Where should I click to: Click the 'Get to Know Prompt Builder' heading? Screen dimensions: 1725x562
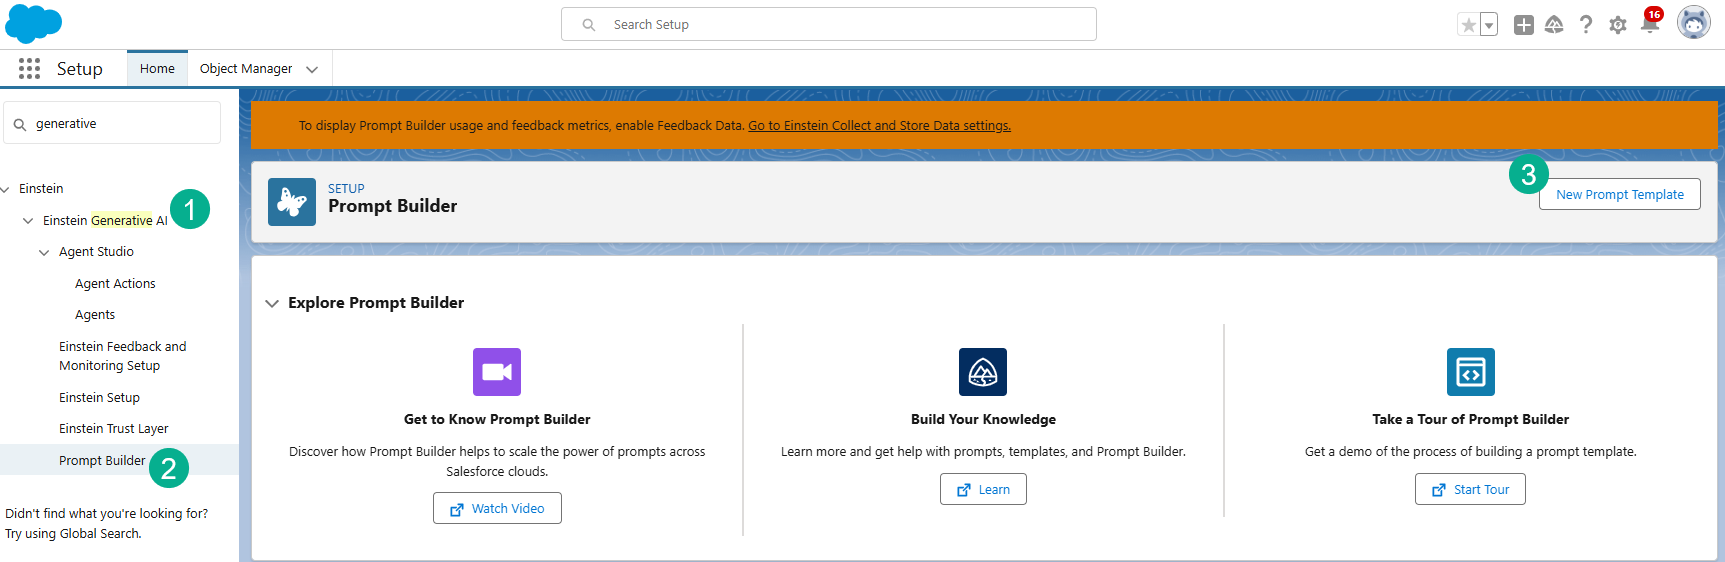click(x=497, y=420)
